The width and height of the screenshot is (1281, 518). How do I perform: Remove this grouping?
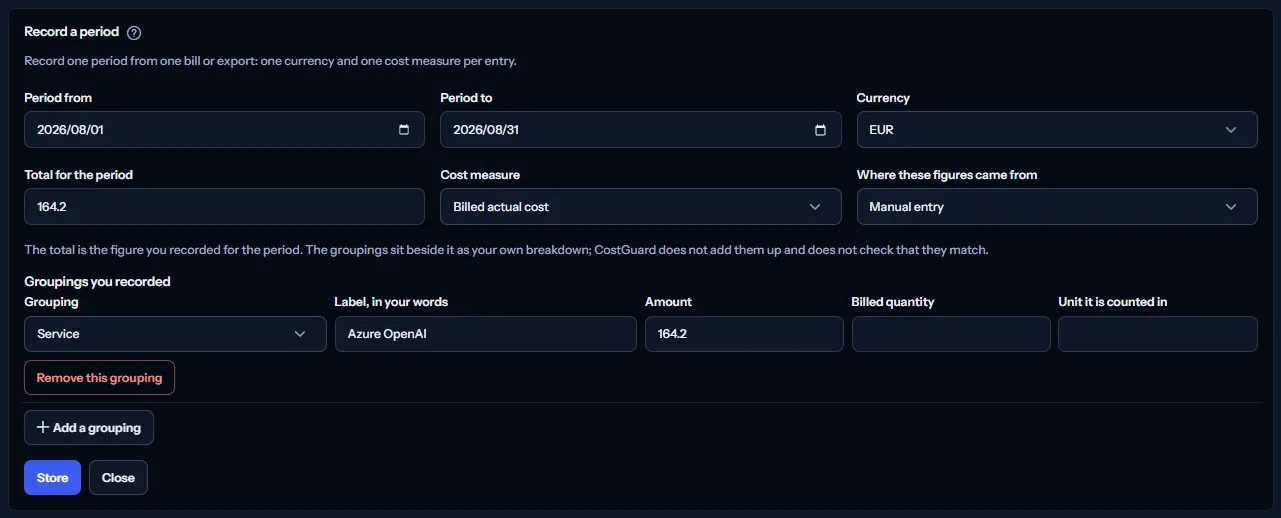[x=99, y=378]
